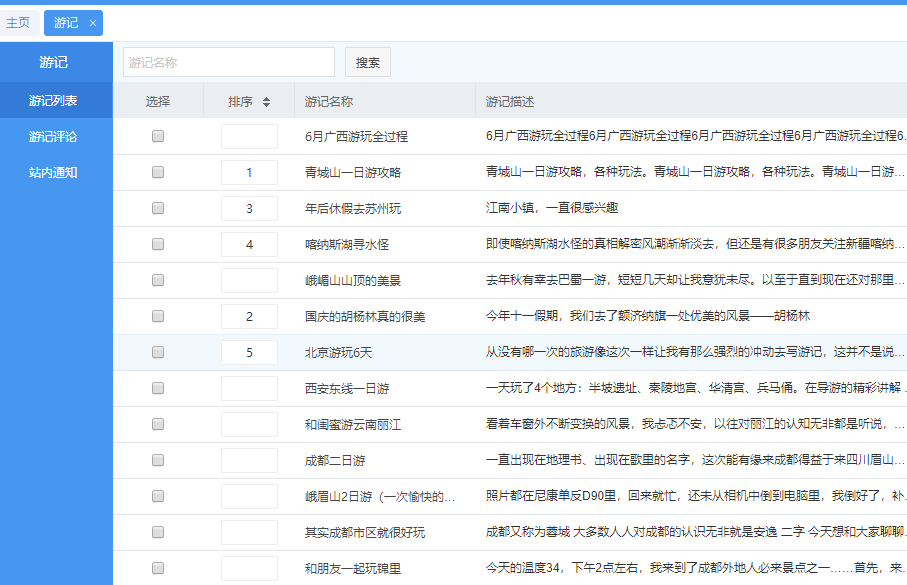Expand the 游记 sidebar header

tap(54, 62)
